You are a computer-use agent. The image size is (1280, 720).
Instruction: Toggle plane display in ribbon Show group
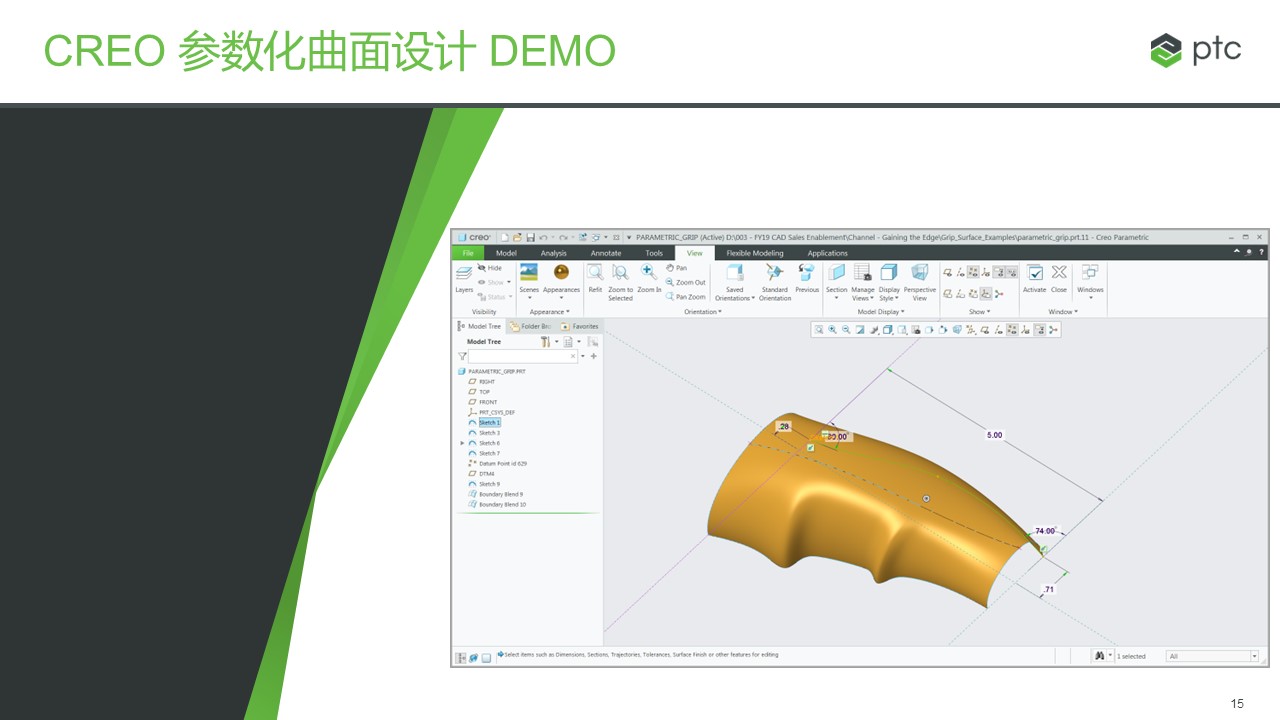pyautogui.click(x=947, y=272)
